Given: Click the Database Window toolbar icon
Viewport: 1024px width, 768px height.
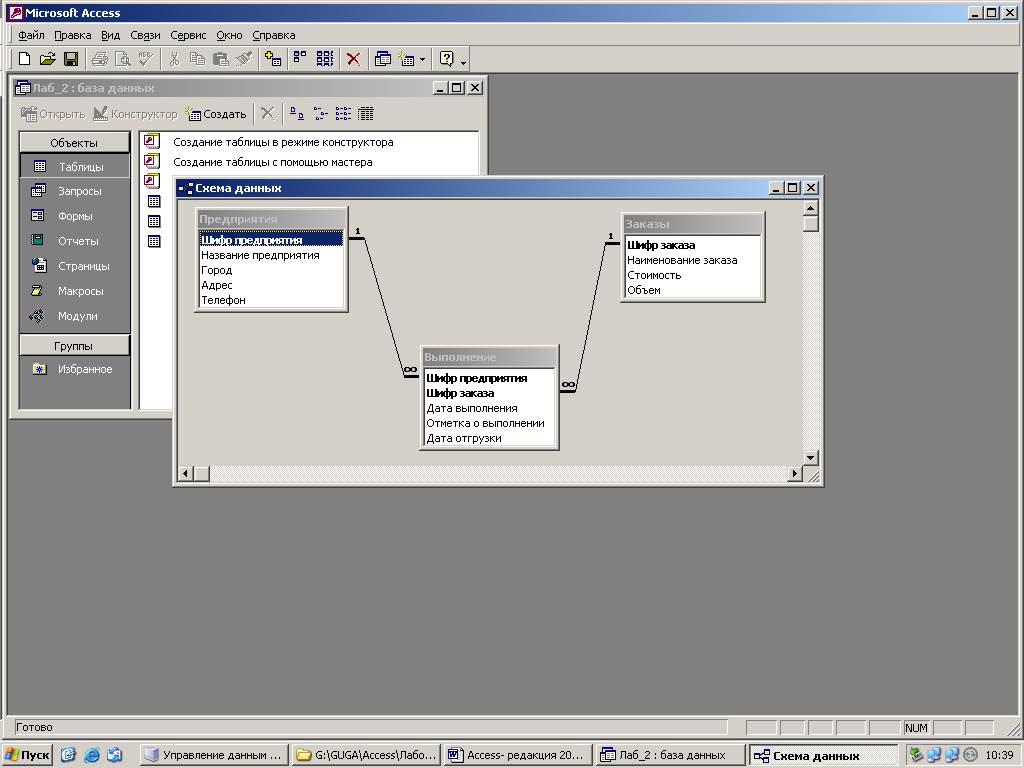Looking at the screenshot, I should click(383, 59).
